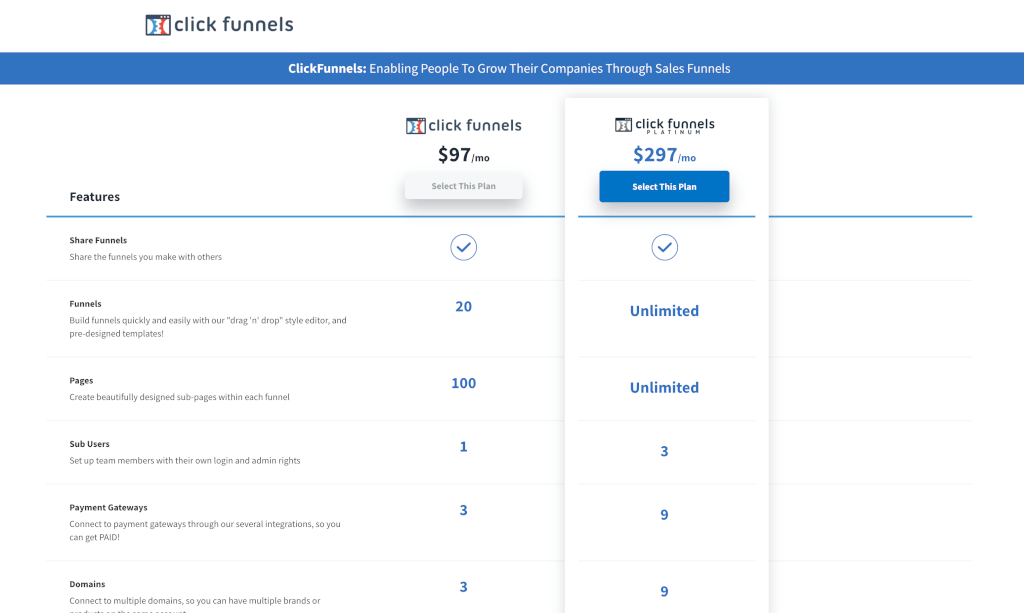
Task: Click the '100' pages value
Action: pyautogui.click(x=464, y=383)
